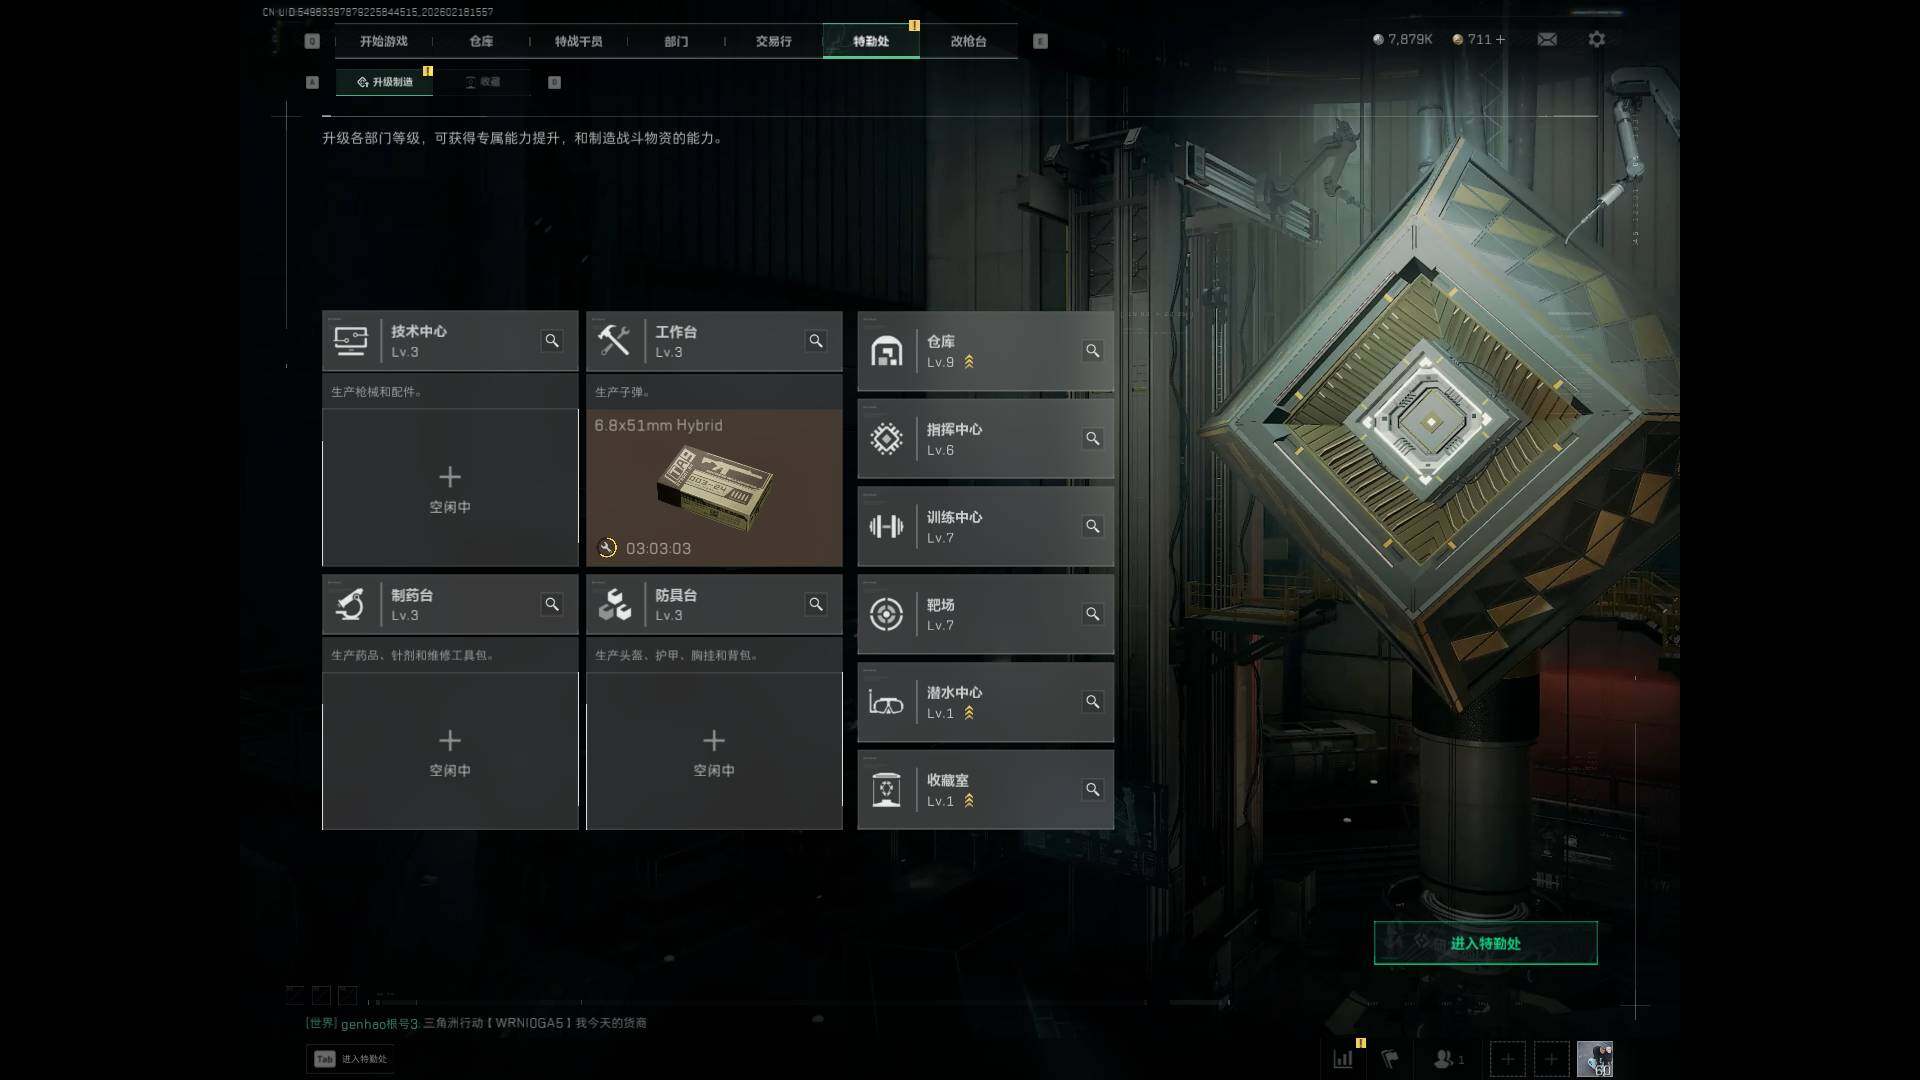This screenshot has height=1080, width=1920.
Task: Click the 进入特勤处 button
Action: (x=1485, y=943)
